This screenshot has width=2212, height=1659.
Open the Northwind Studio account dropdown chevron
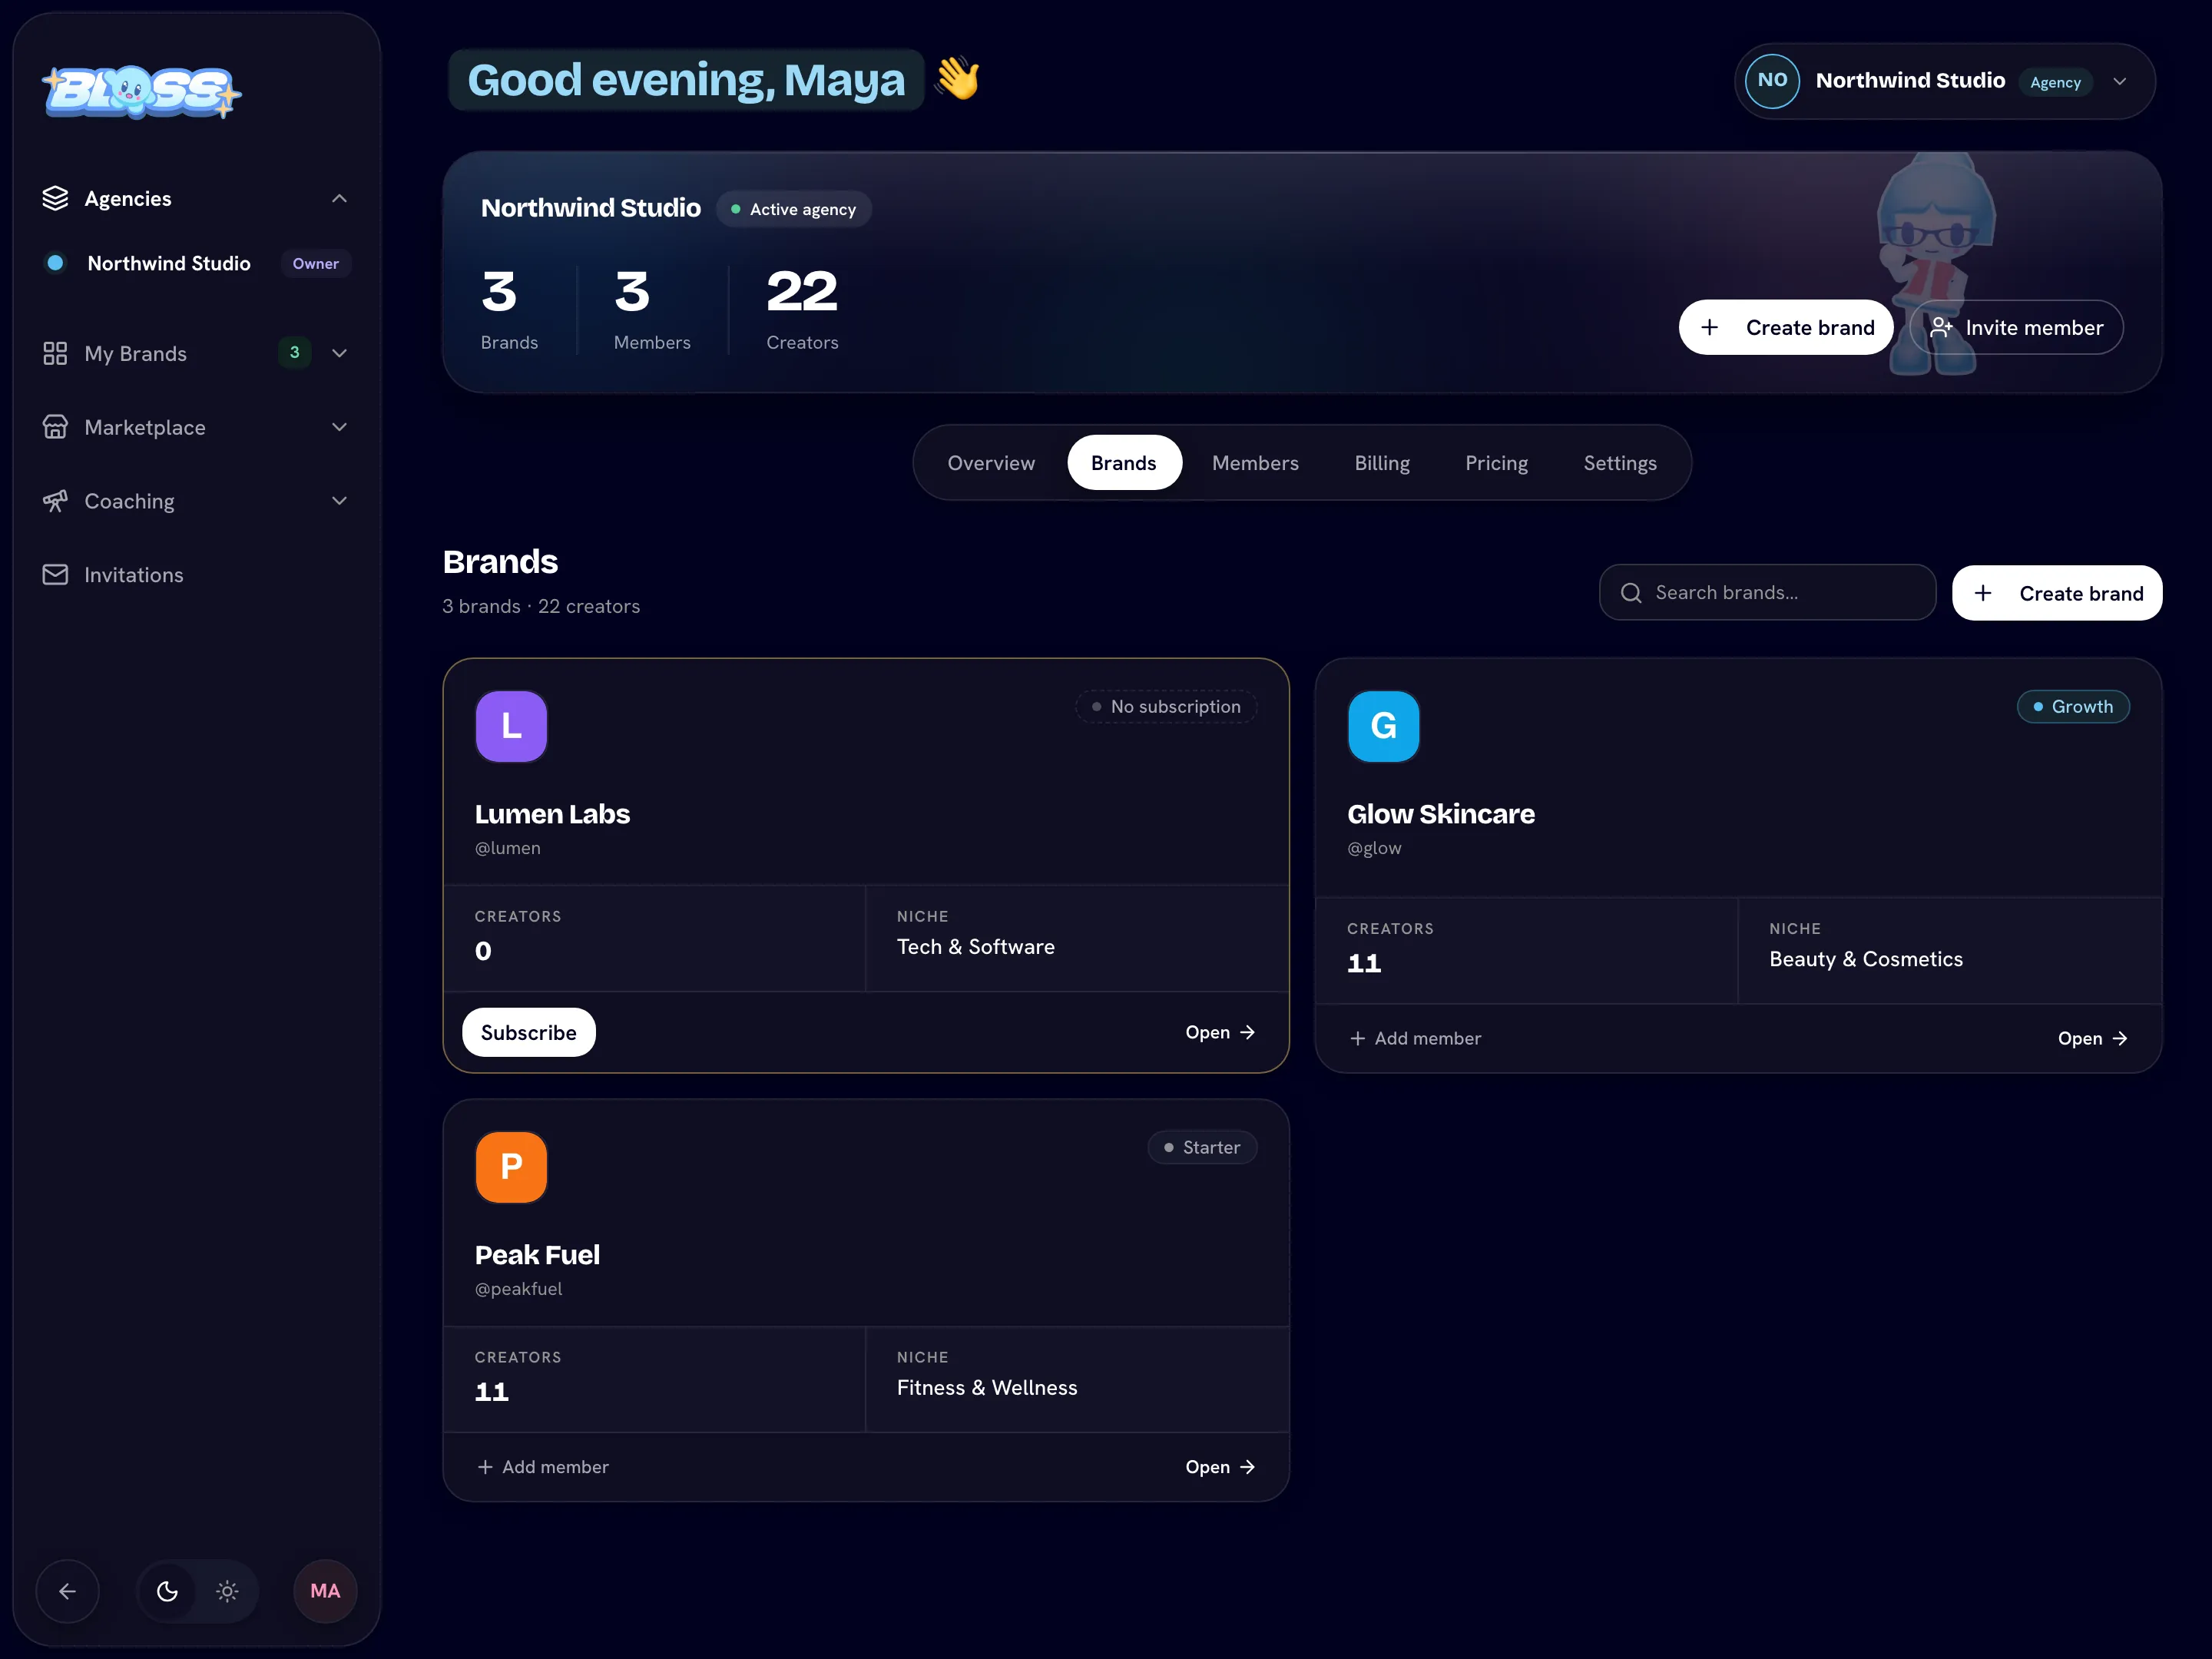pos(2120,81)
